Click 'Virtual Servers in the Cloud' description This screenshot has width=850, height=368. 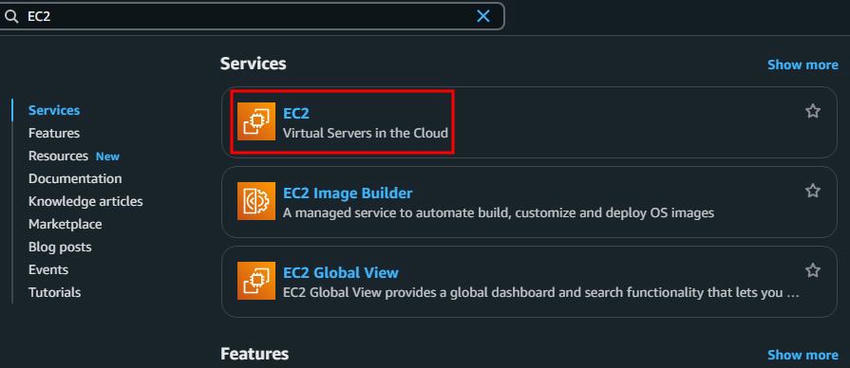point(365,132)
